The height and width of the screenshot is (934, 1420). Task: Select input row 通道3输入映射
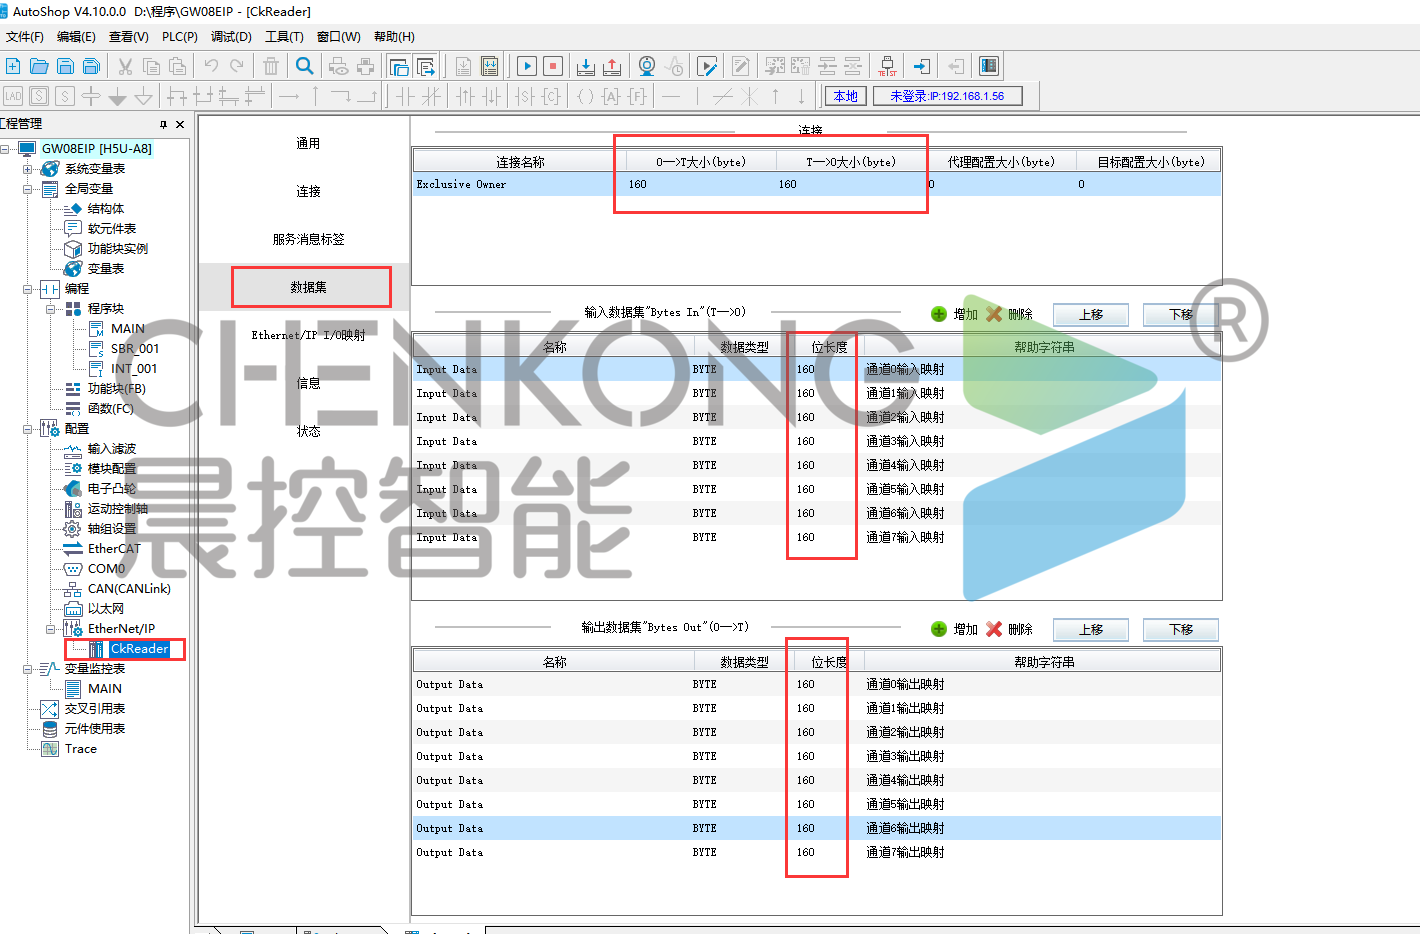(817, 441)
